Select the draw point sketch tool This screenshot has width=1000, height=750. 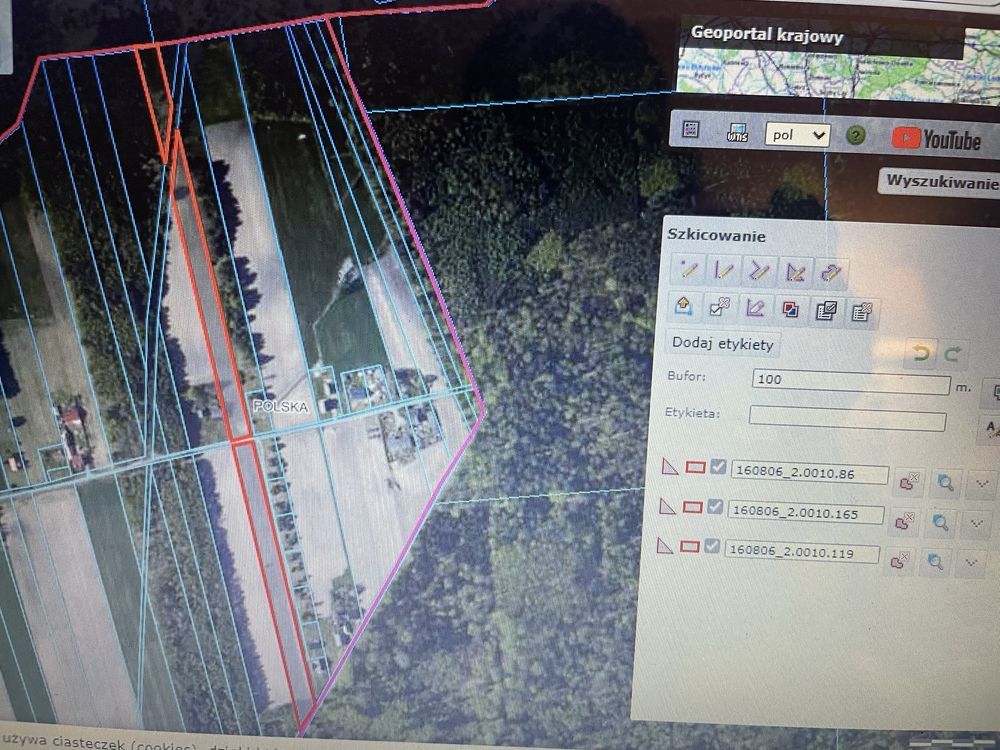point(688,269)
